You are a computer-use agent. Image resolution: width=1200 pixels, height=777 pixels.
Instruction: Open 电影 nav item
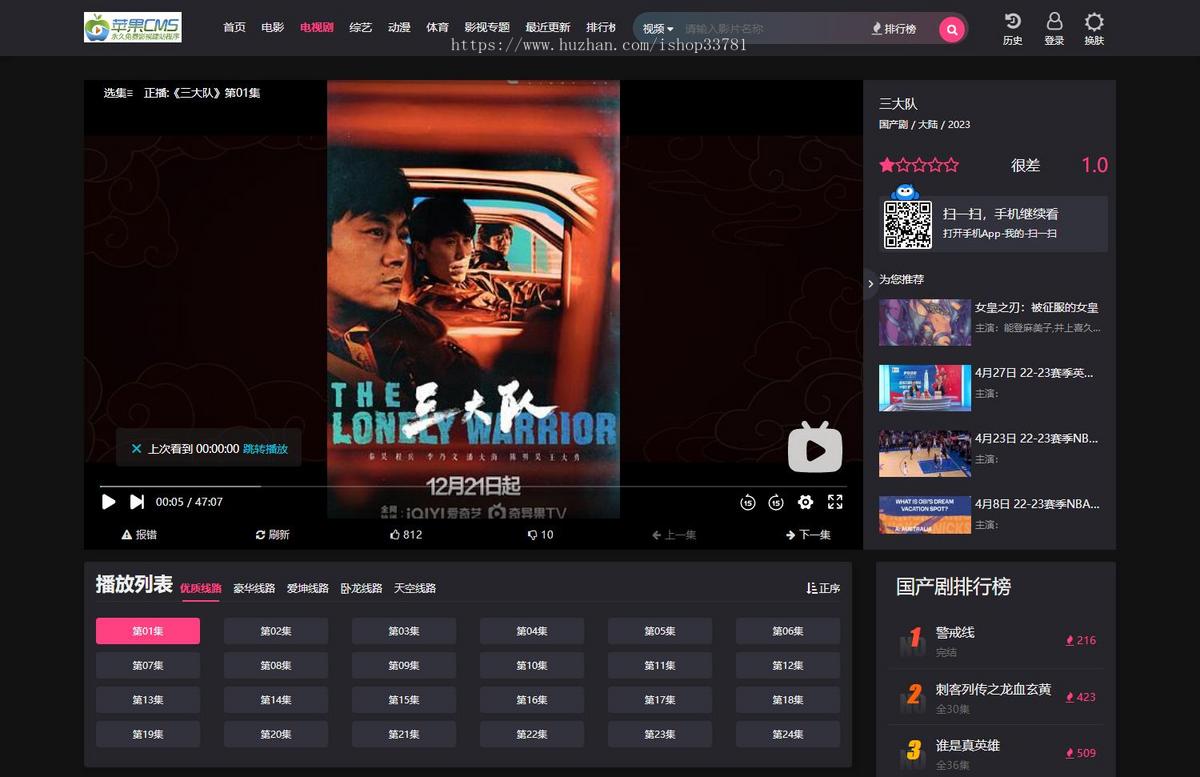(x=272, y=27)
